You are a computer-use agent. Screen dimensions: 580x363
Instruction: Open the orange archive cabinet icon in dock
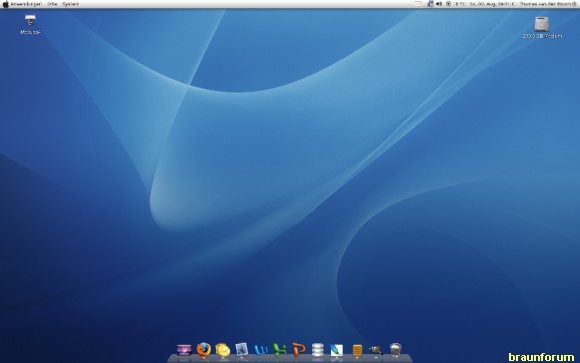point(357,350)
